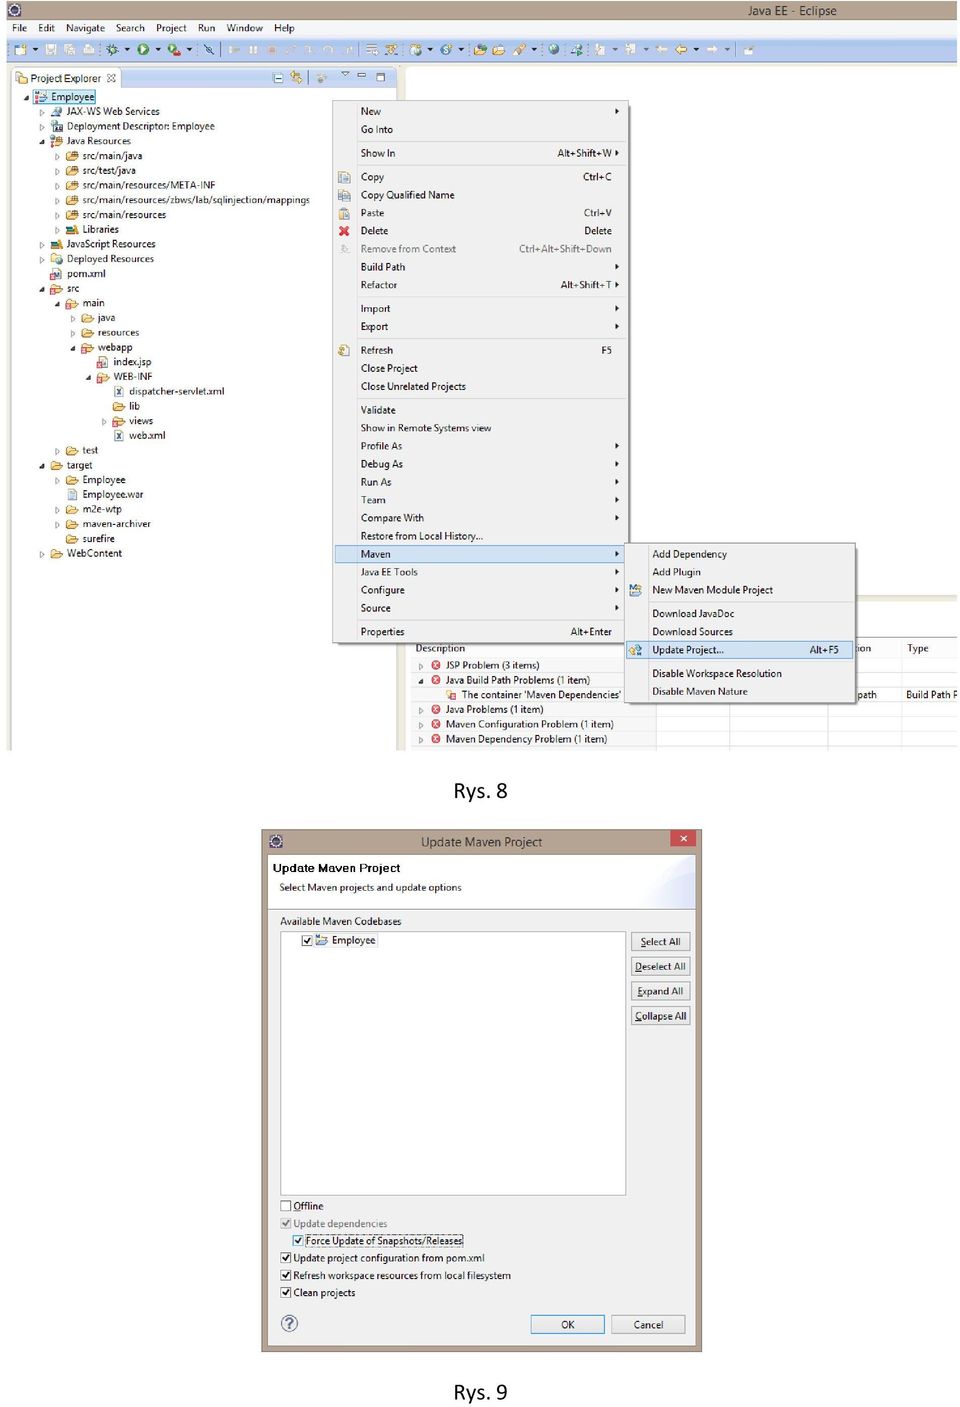The width and height of the screenshot is (960, 1407).
Task: Click the Run Last Tool red icon
Action: pos(174,49)
